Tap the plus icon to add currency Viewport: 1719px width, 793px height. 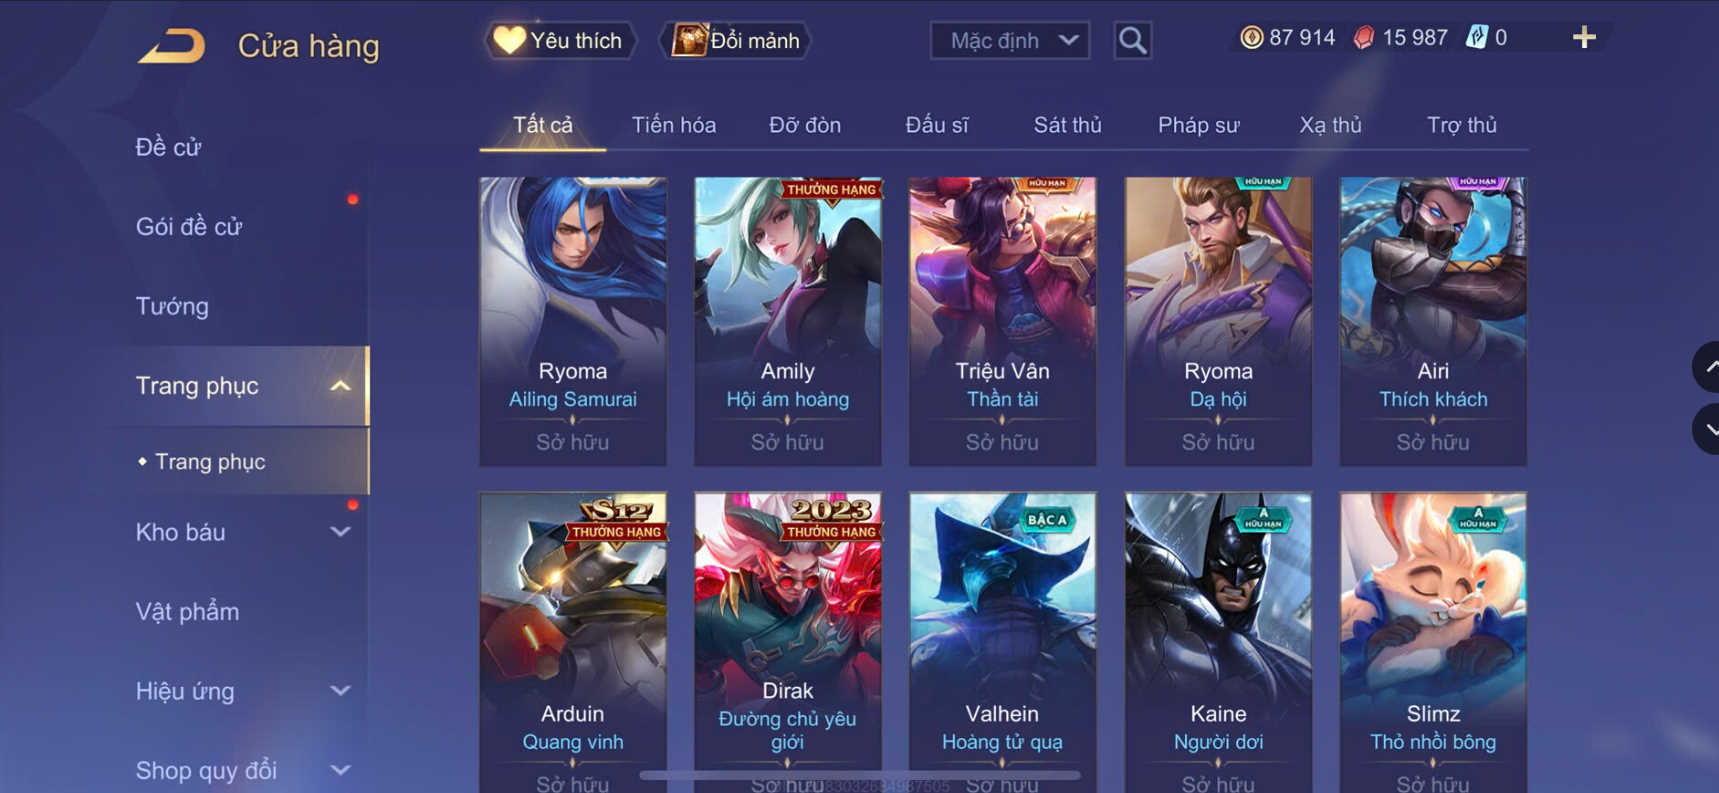1584,38
